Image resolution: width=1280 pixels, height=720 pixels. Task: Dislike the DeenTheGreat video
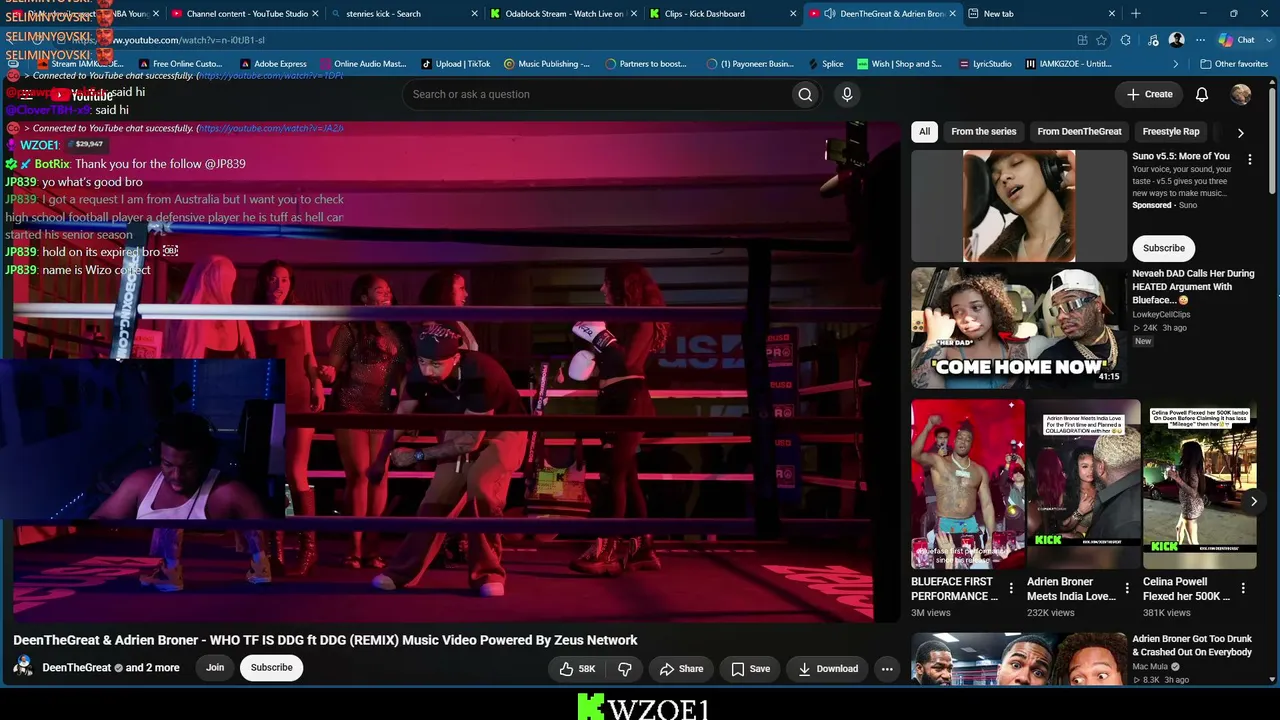pyautogui.click(x=625, y=668)
